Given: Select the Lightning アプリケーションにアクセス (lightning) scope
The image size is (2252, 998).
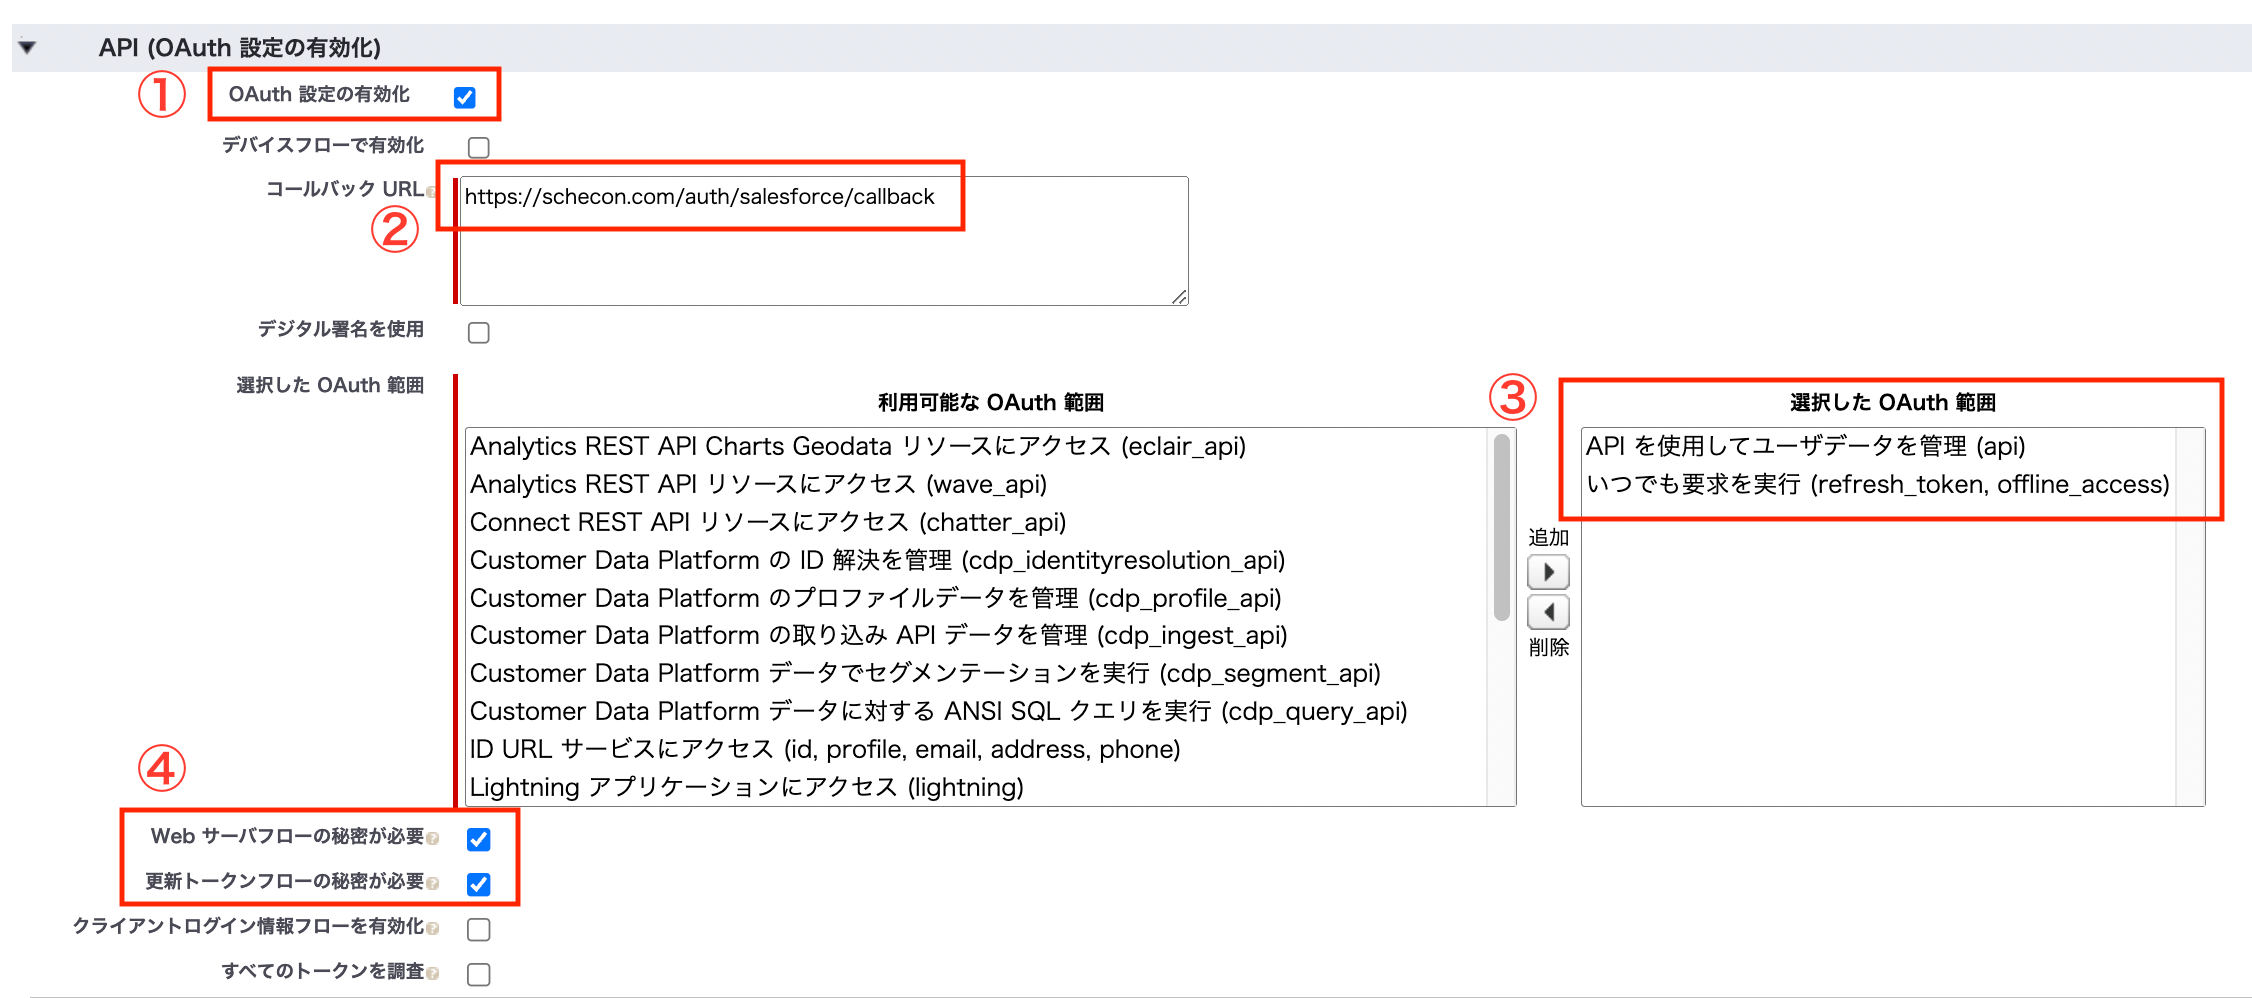Looking at the screenshot, I should coord(746,787).
